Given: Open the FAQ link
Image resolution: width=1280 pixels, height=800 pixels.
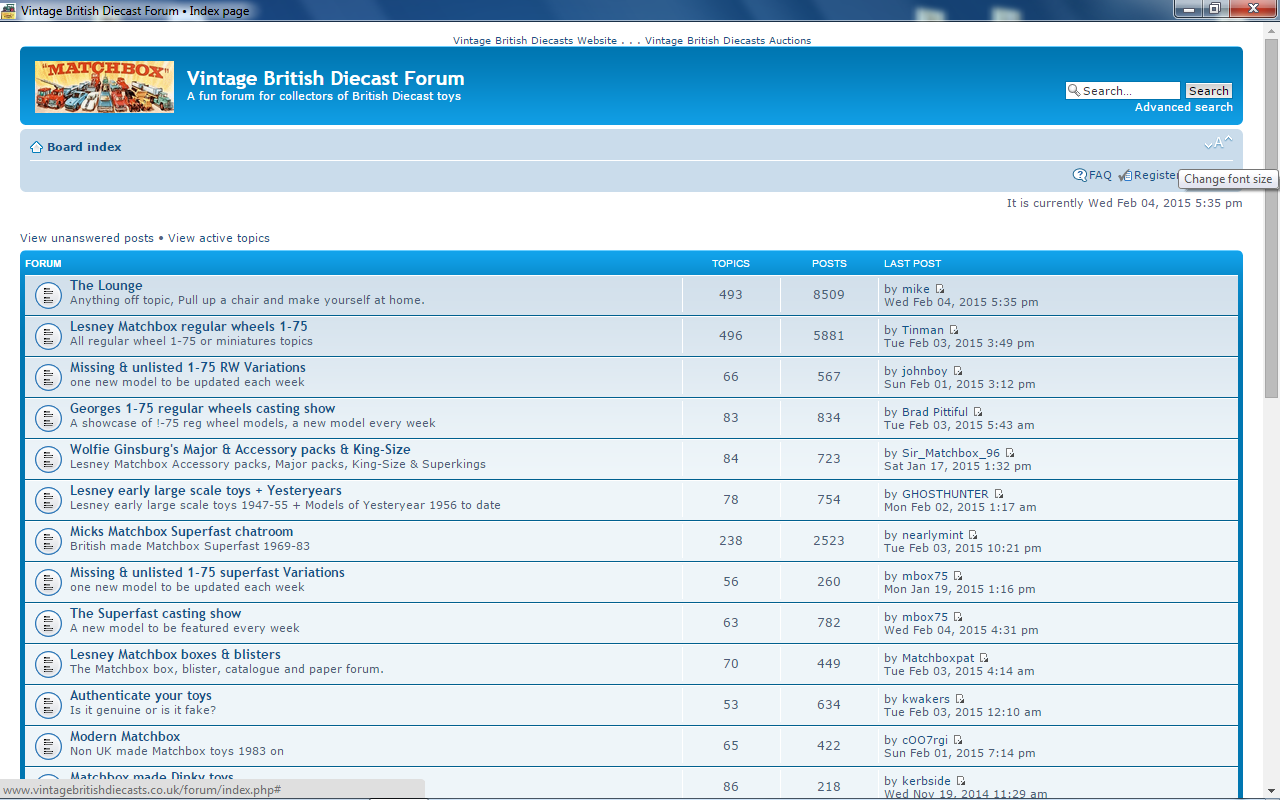Looking at the screenshot, I should coord(1100,175).
